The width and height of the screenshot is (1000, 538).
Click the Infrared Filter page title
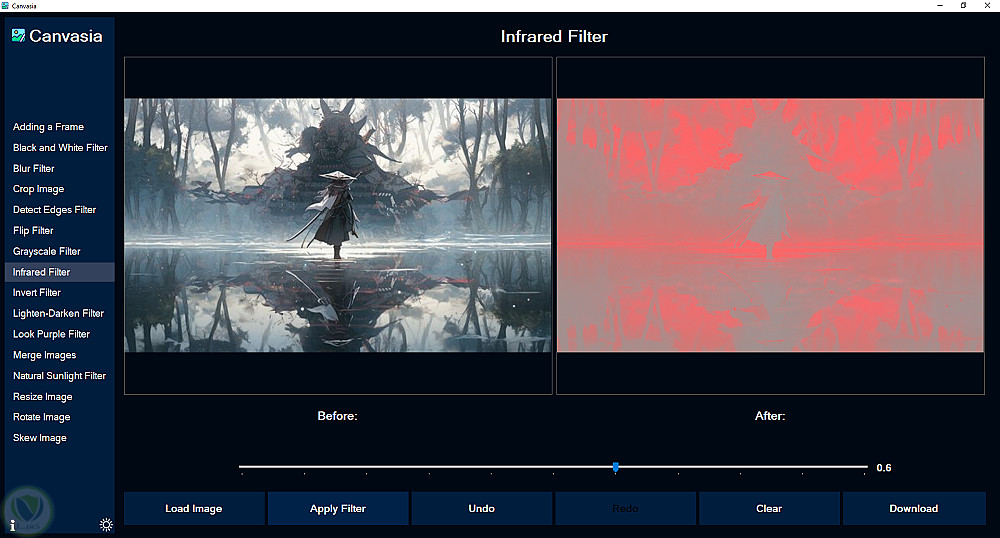point(554,36)
